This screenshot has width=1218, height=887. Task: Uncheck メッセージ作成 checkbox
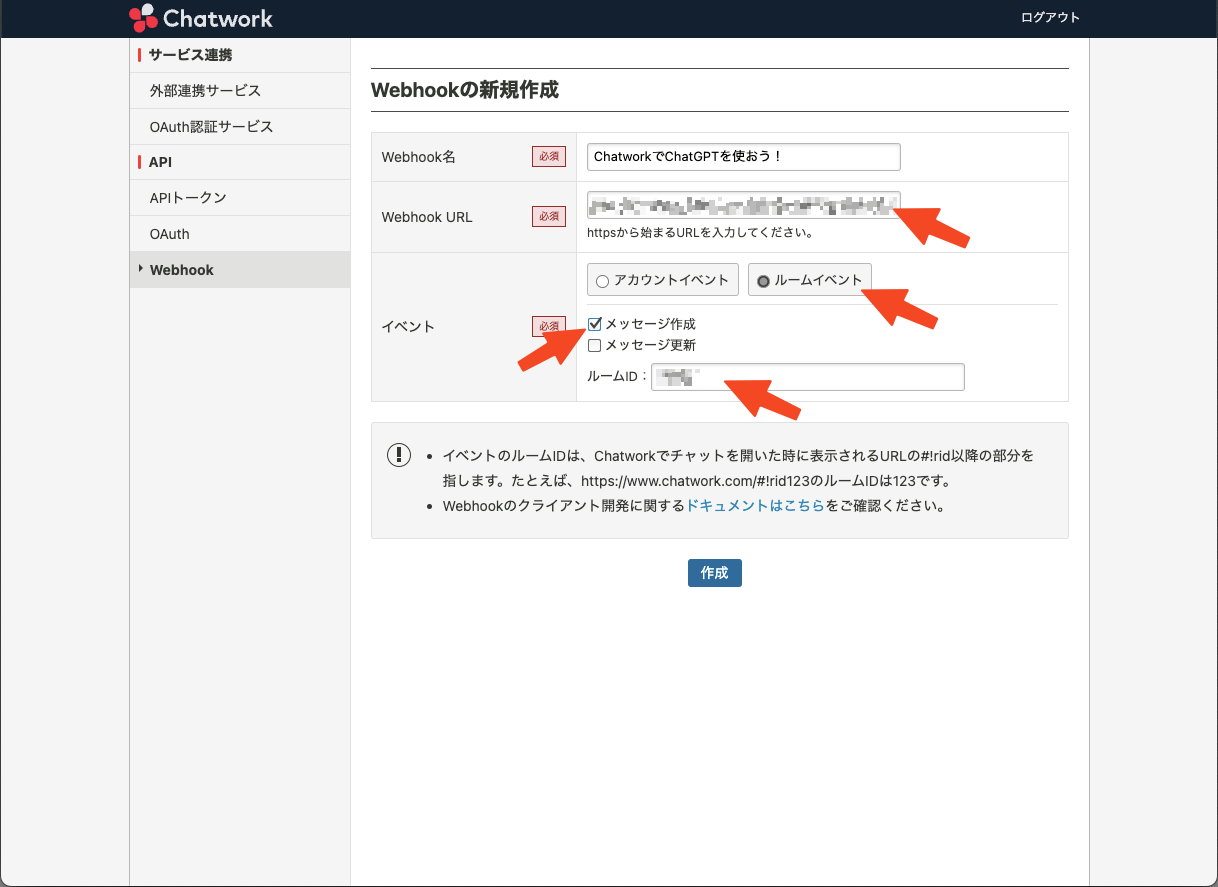coord(595,324)
